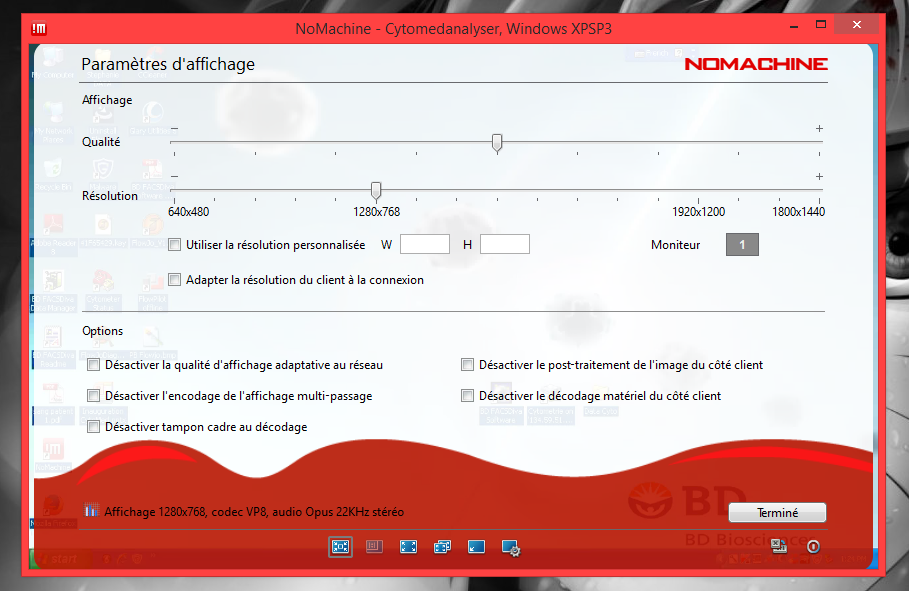Select Moniteur button 1

(742, 245)
